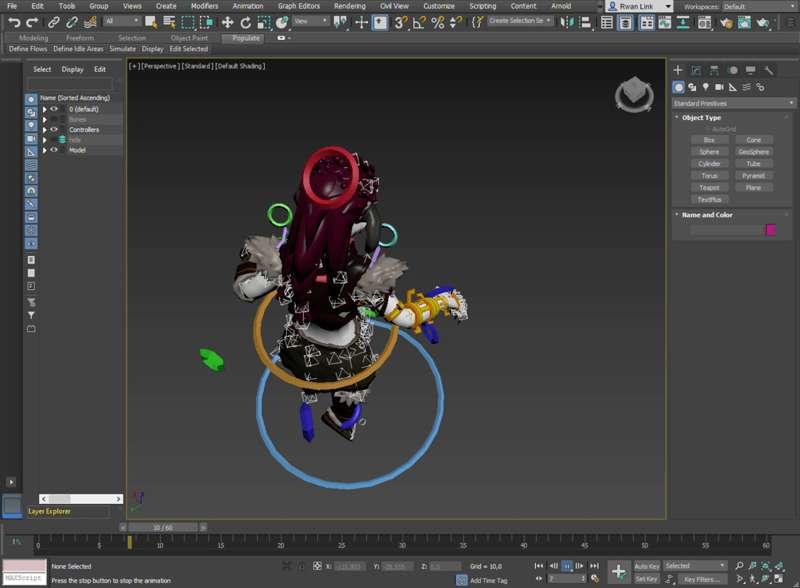Click the Select and Place icon
Image resolution: width=800 pixels, height=588 pixels.
(x=282, y=22)
